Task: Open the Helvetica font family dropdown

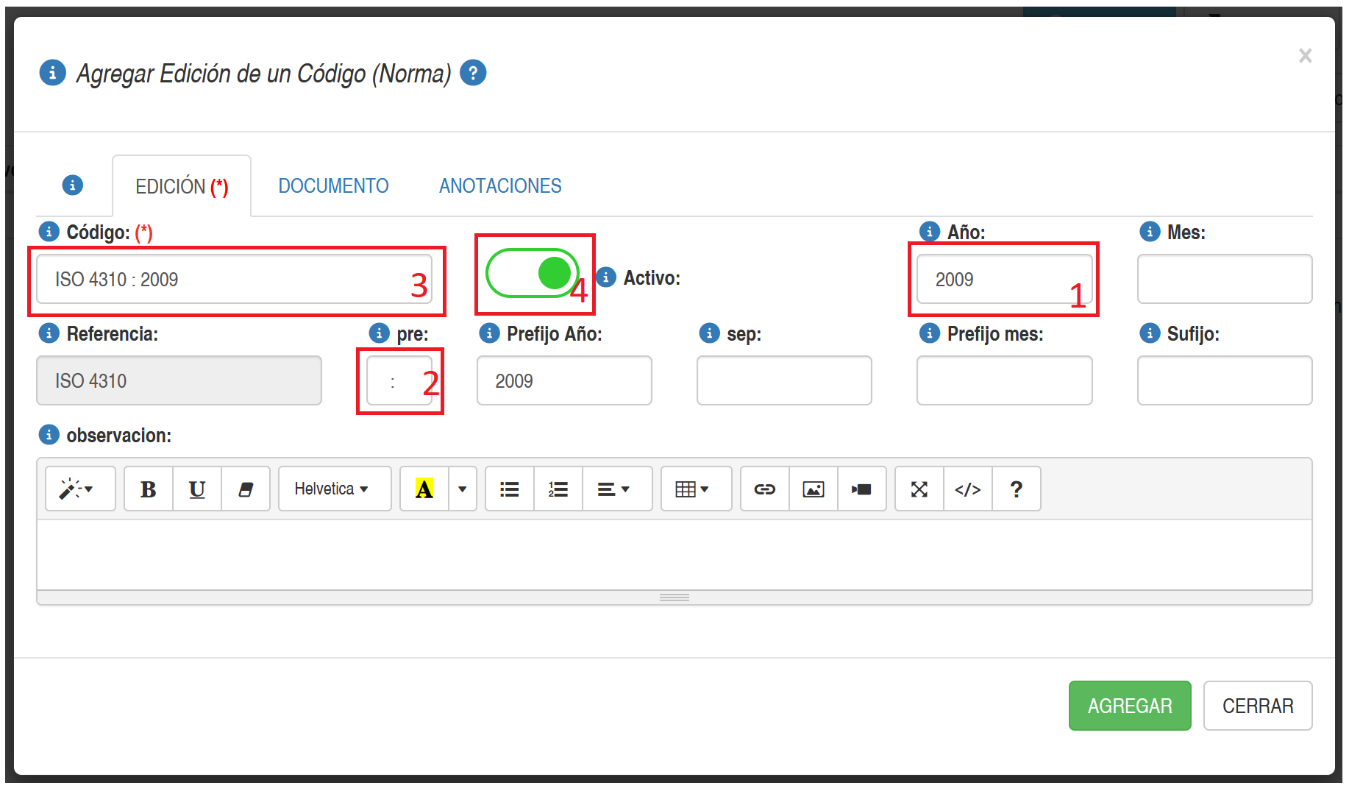Action: coord(334,489)
